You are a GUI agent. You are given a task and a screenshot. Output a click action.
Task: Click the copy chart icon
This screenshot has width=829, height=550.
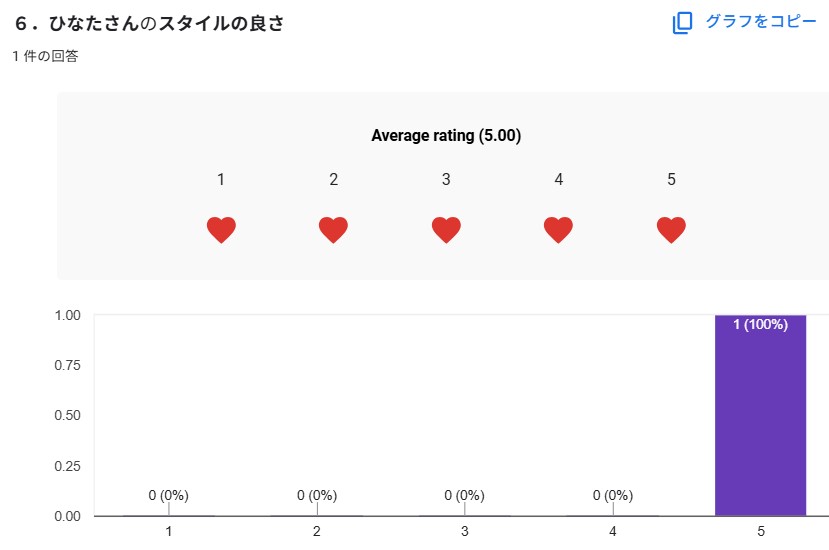point(682,23)
